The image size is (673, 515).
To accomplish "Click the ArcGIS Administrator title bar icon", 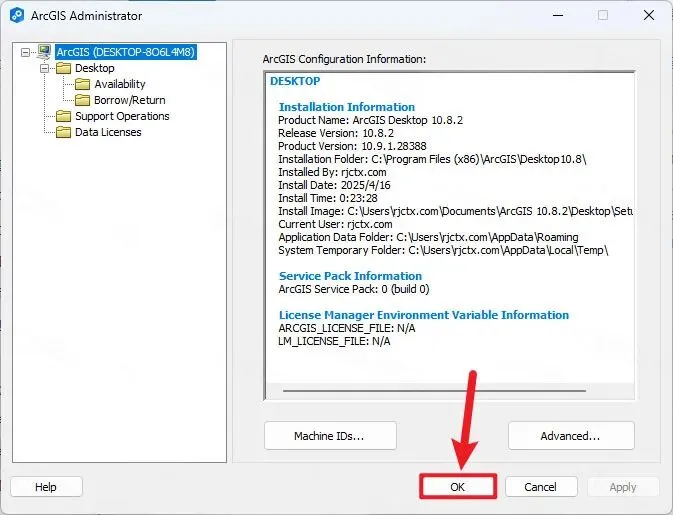I will click(17, 16).
